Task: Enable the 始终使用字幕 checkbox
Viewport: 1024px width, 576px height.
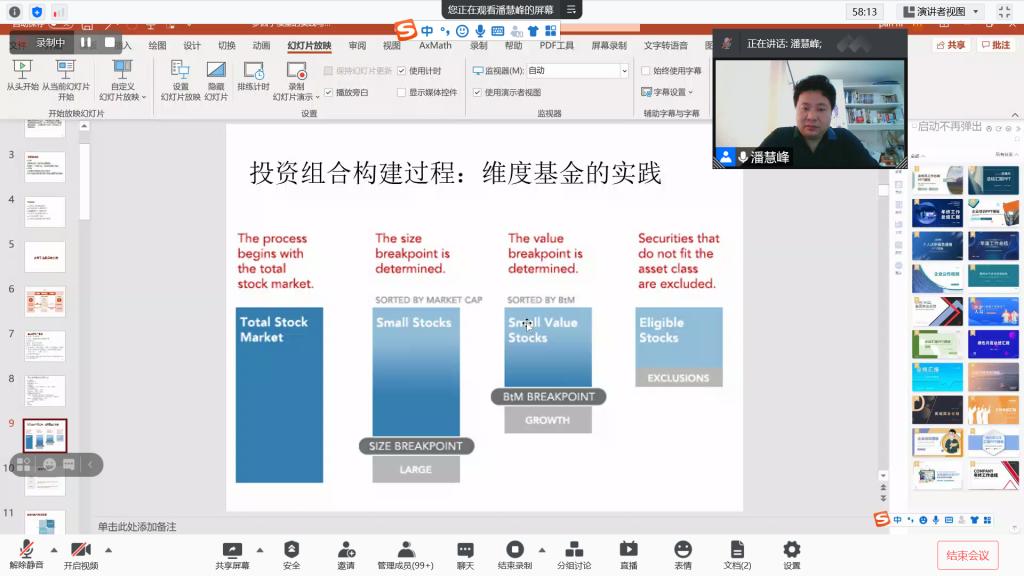Action: (x=645, y=71)
